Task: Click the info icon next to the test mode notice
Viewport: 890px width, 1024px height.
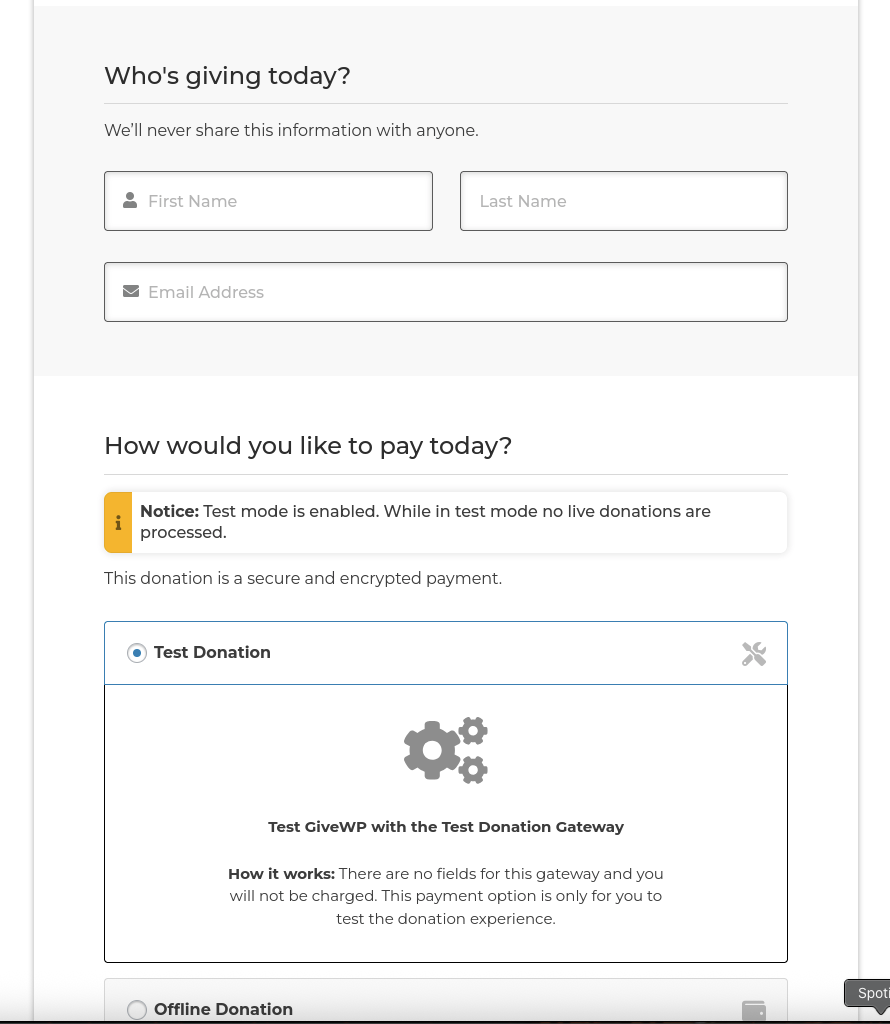Action: (x=118, y=522)
